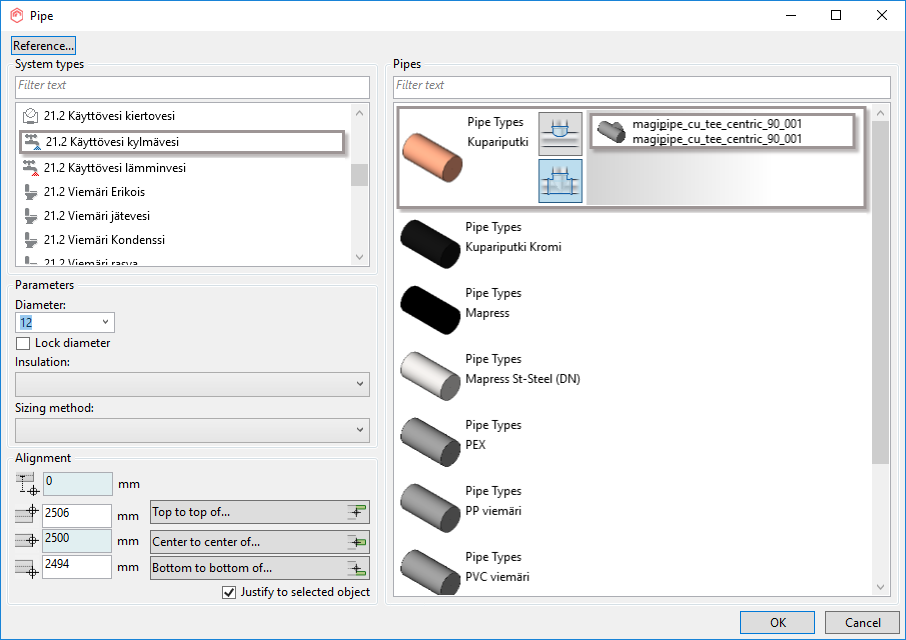Click the magipipe_cu_tee_centric_90_001 fitting icon
Screen dimensions: 906x640
(611, 131)
